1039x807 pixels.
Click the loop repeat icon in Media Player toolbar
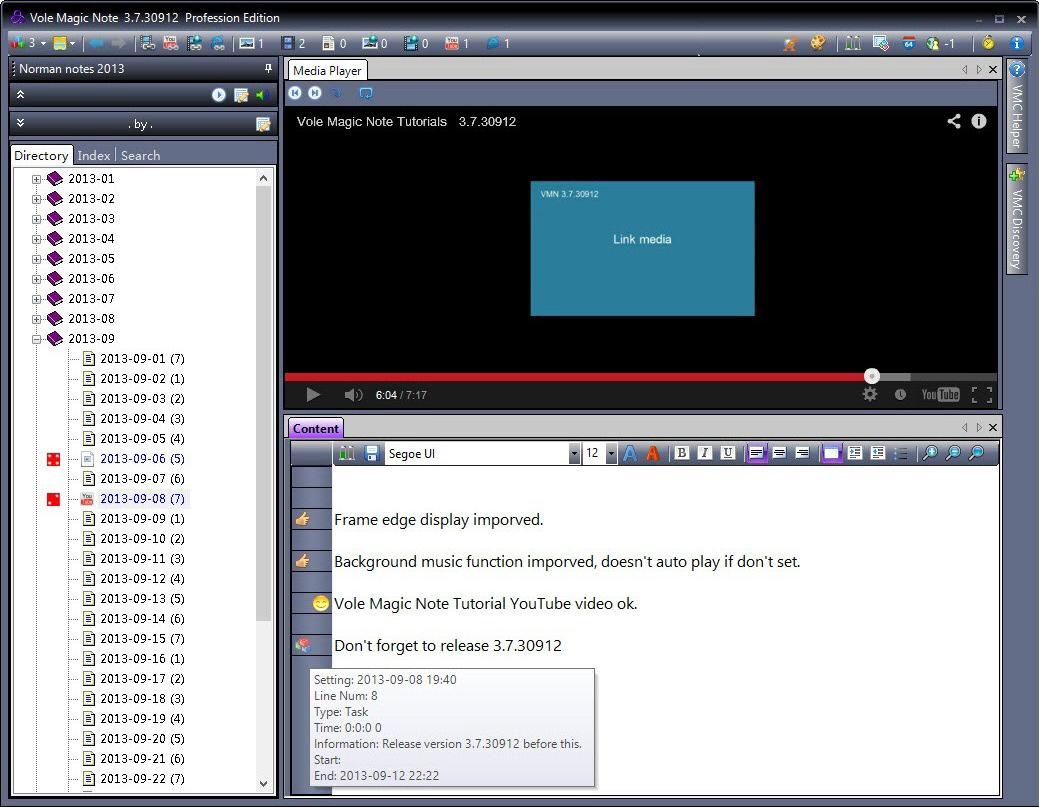[366, 93]
